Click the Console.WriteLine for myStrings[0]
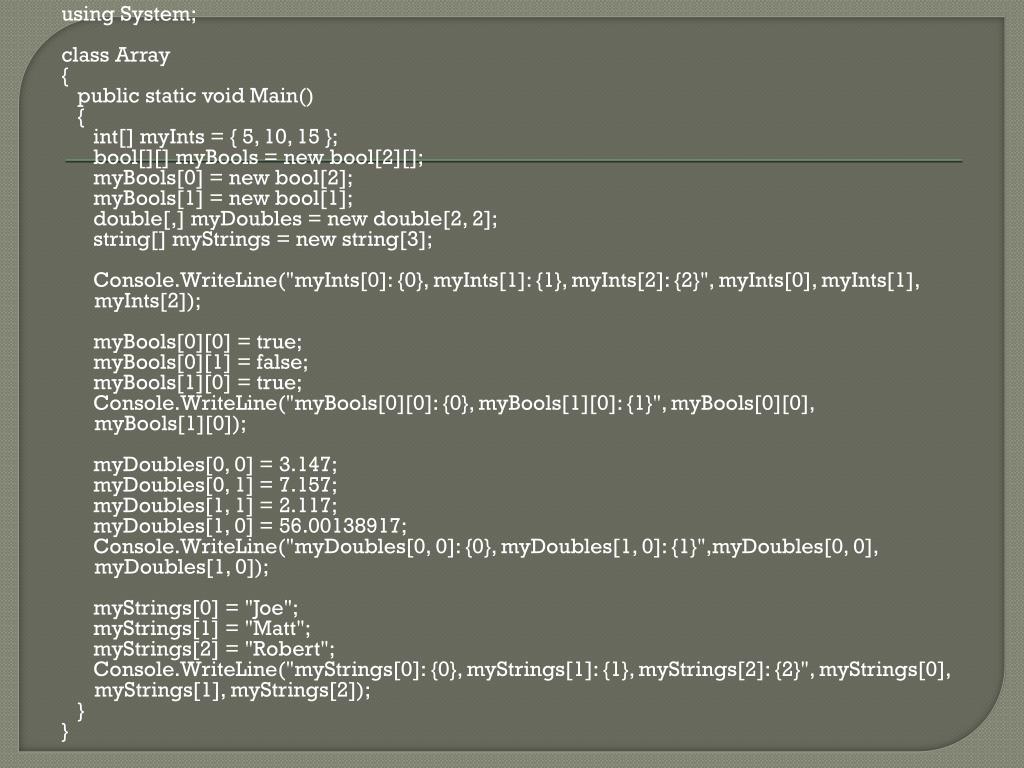 pyautogui.click(x=522, y=669)
